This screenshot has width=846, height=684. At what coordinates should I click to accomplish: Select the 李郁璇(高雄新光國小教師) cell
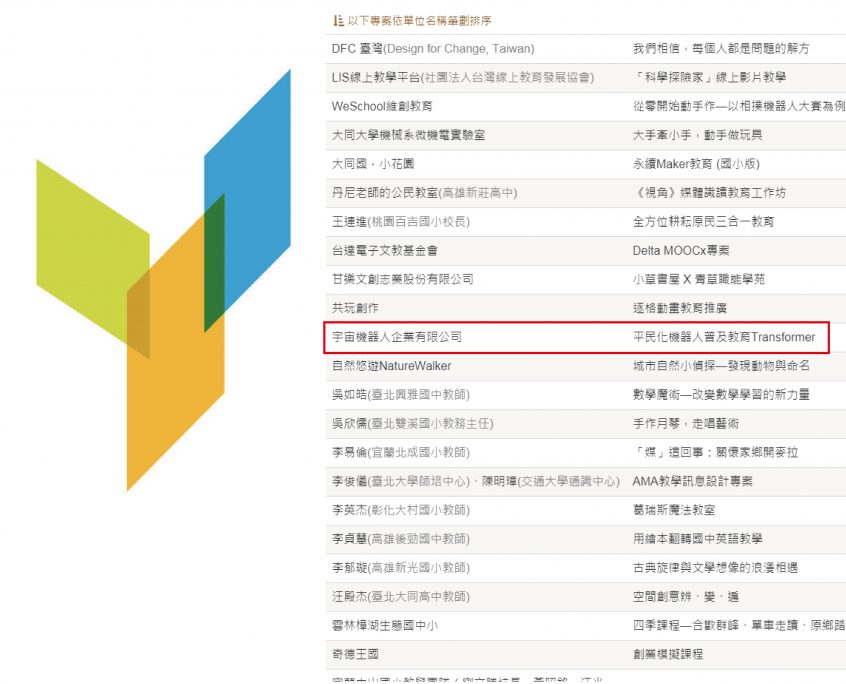(400, 568)
